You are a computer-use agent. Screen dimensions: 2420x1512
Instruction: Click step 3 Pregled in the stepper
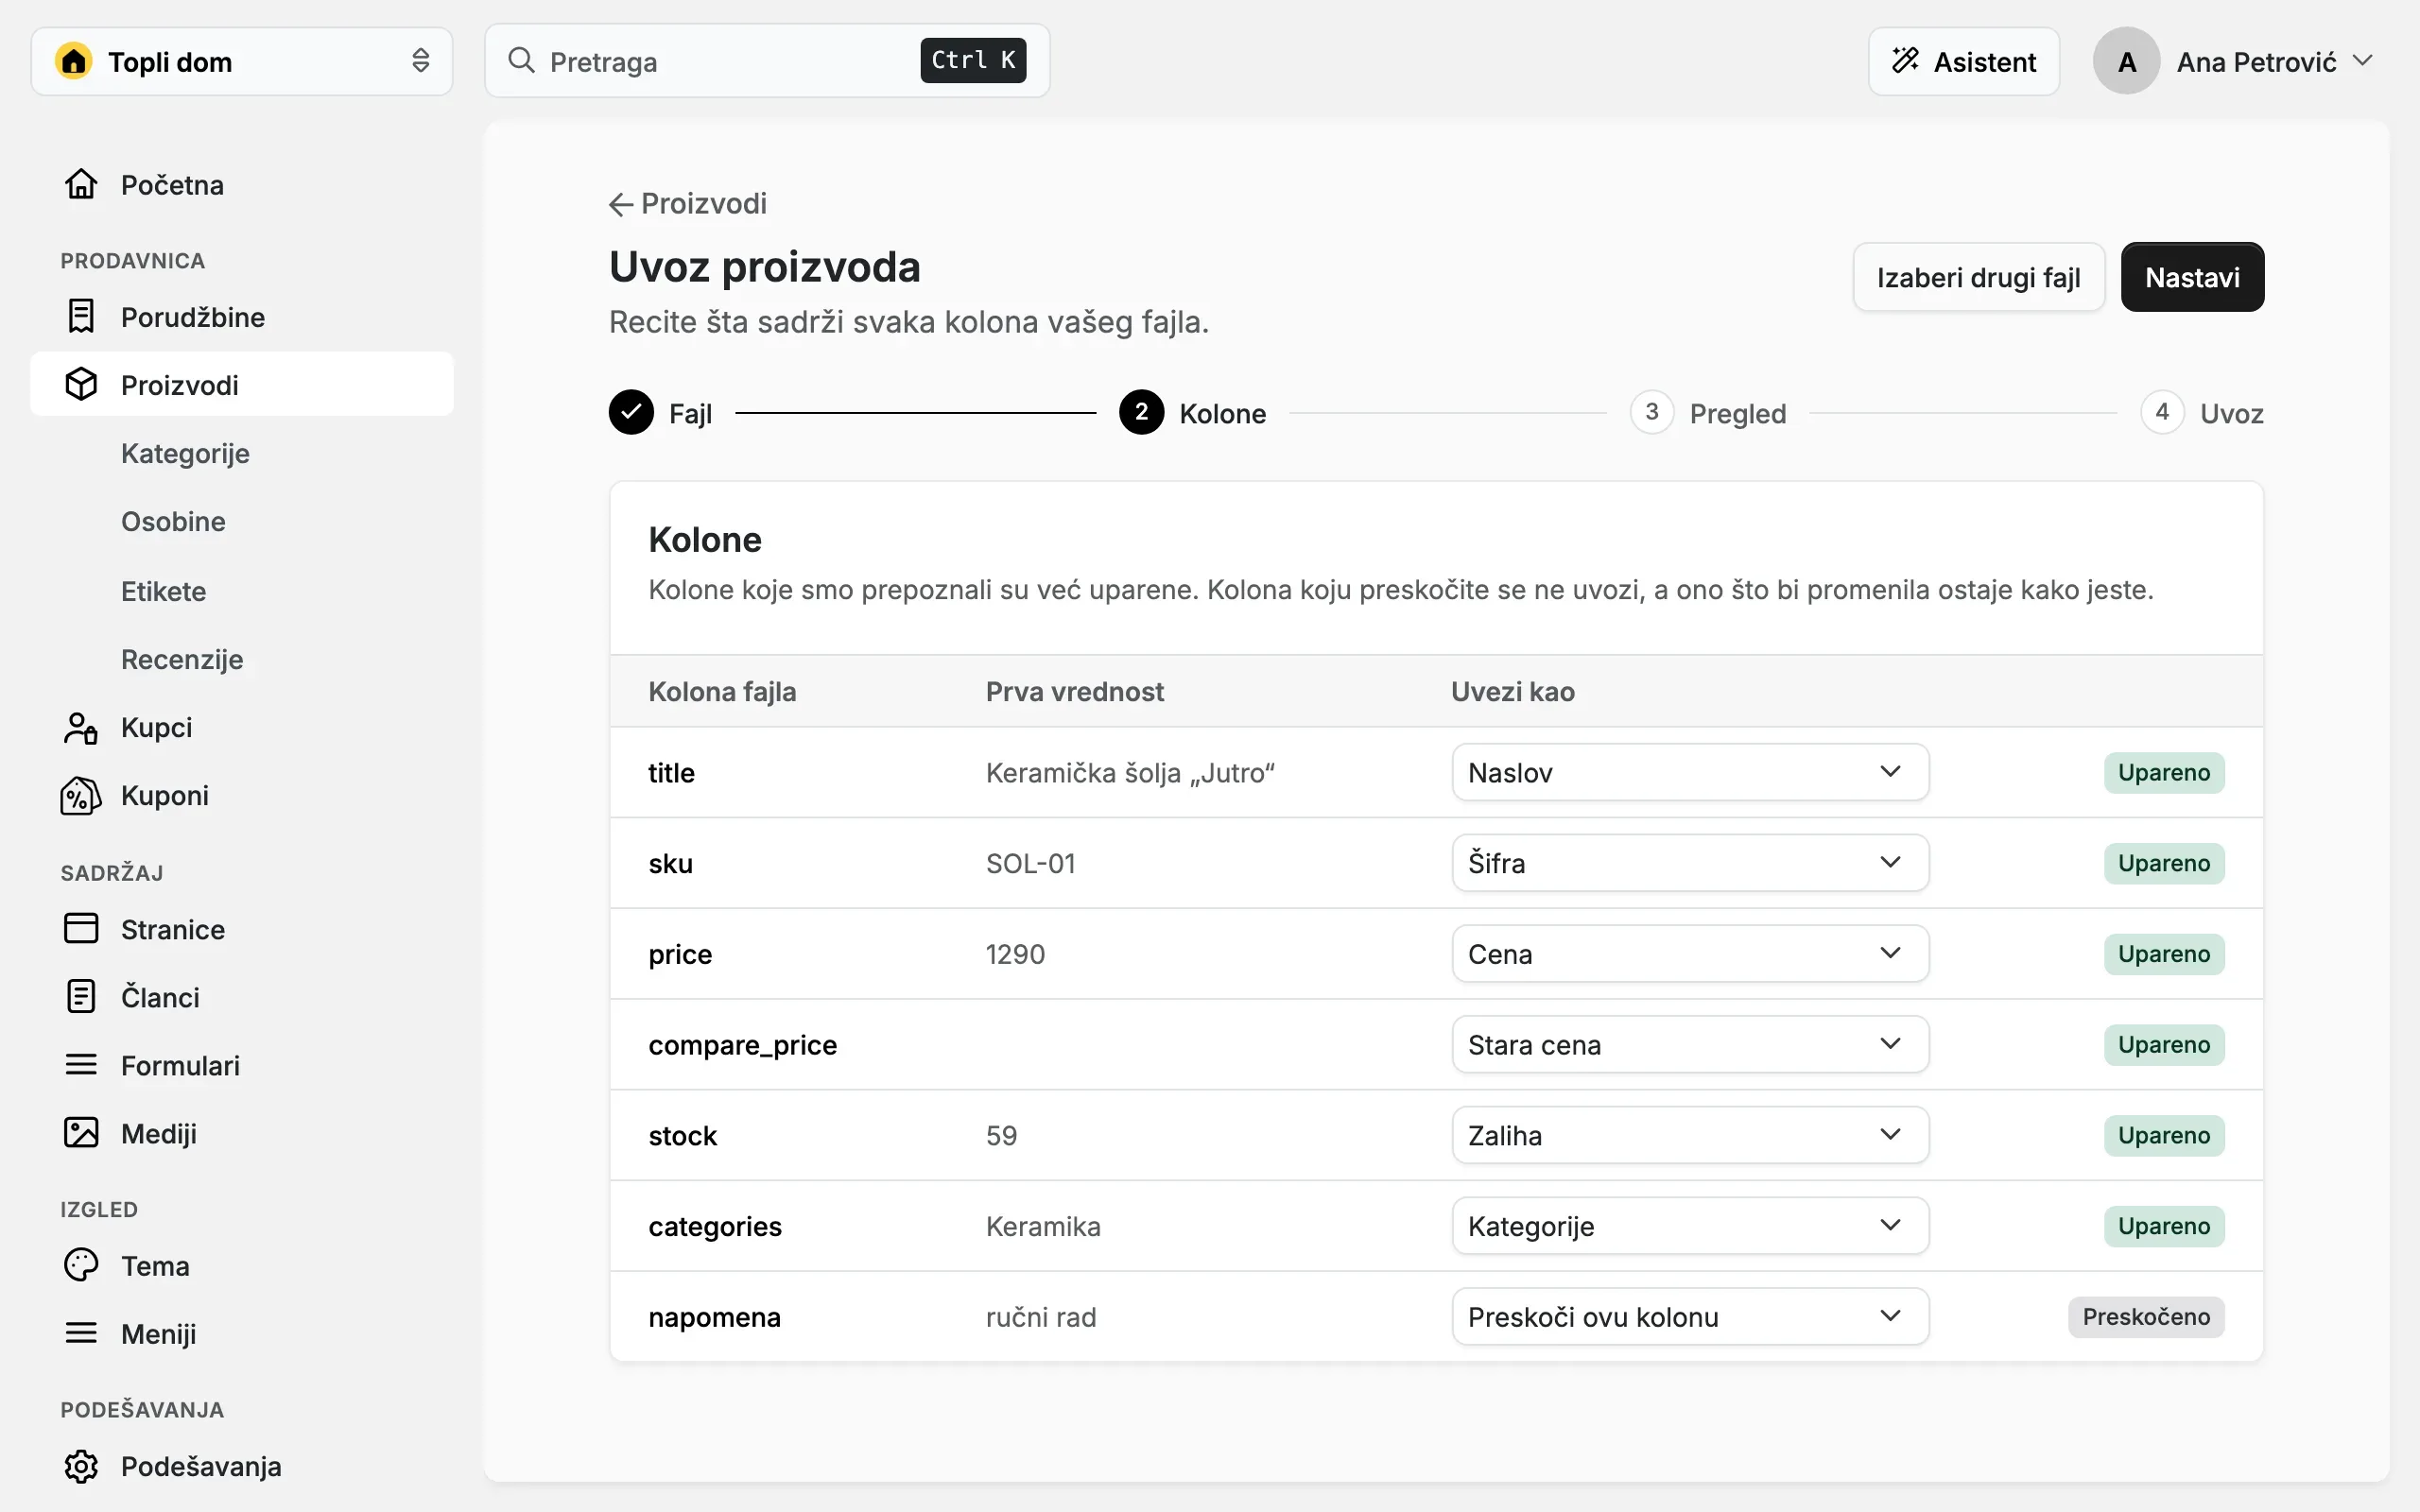click(1708, 412)
